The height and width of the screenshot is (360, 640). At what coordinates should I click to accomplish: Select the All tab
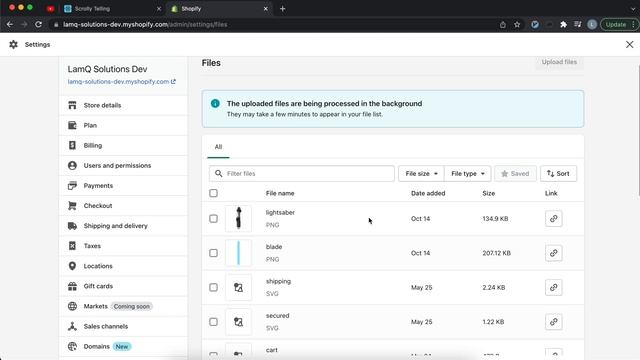click(x=218, y=147)
